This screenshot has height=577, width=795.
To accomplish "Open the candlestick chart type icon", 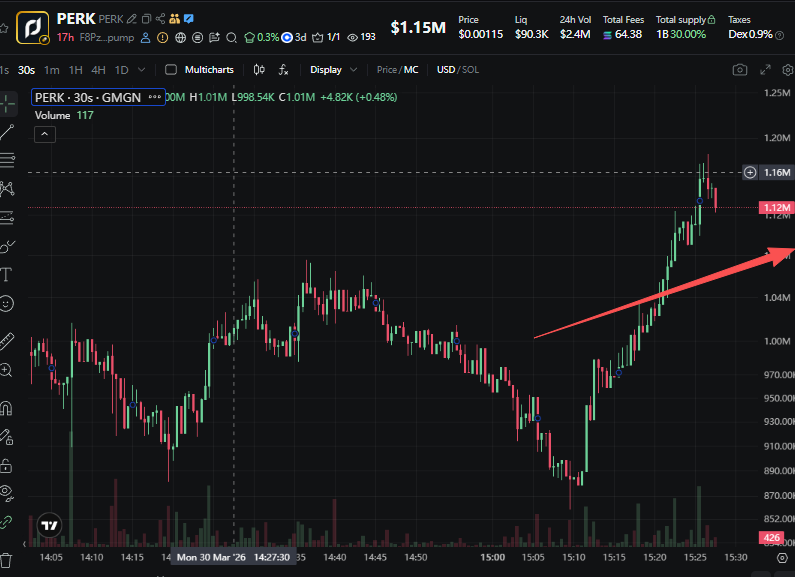I will (259, 70).
